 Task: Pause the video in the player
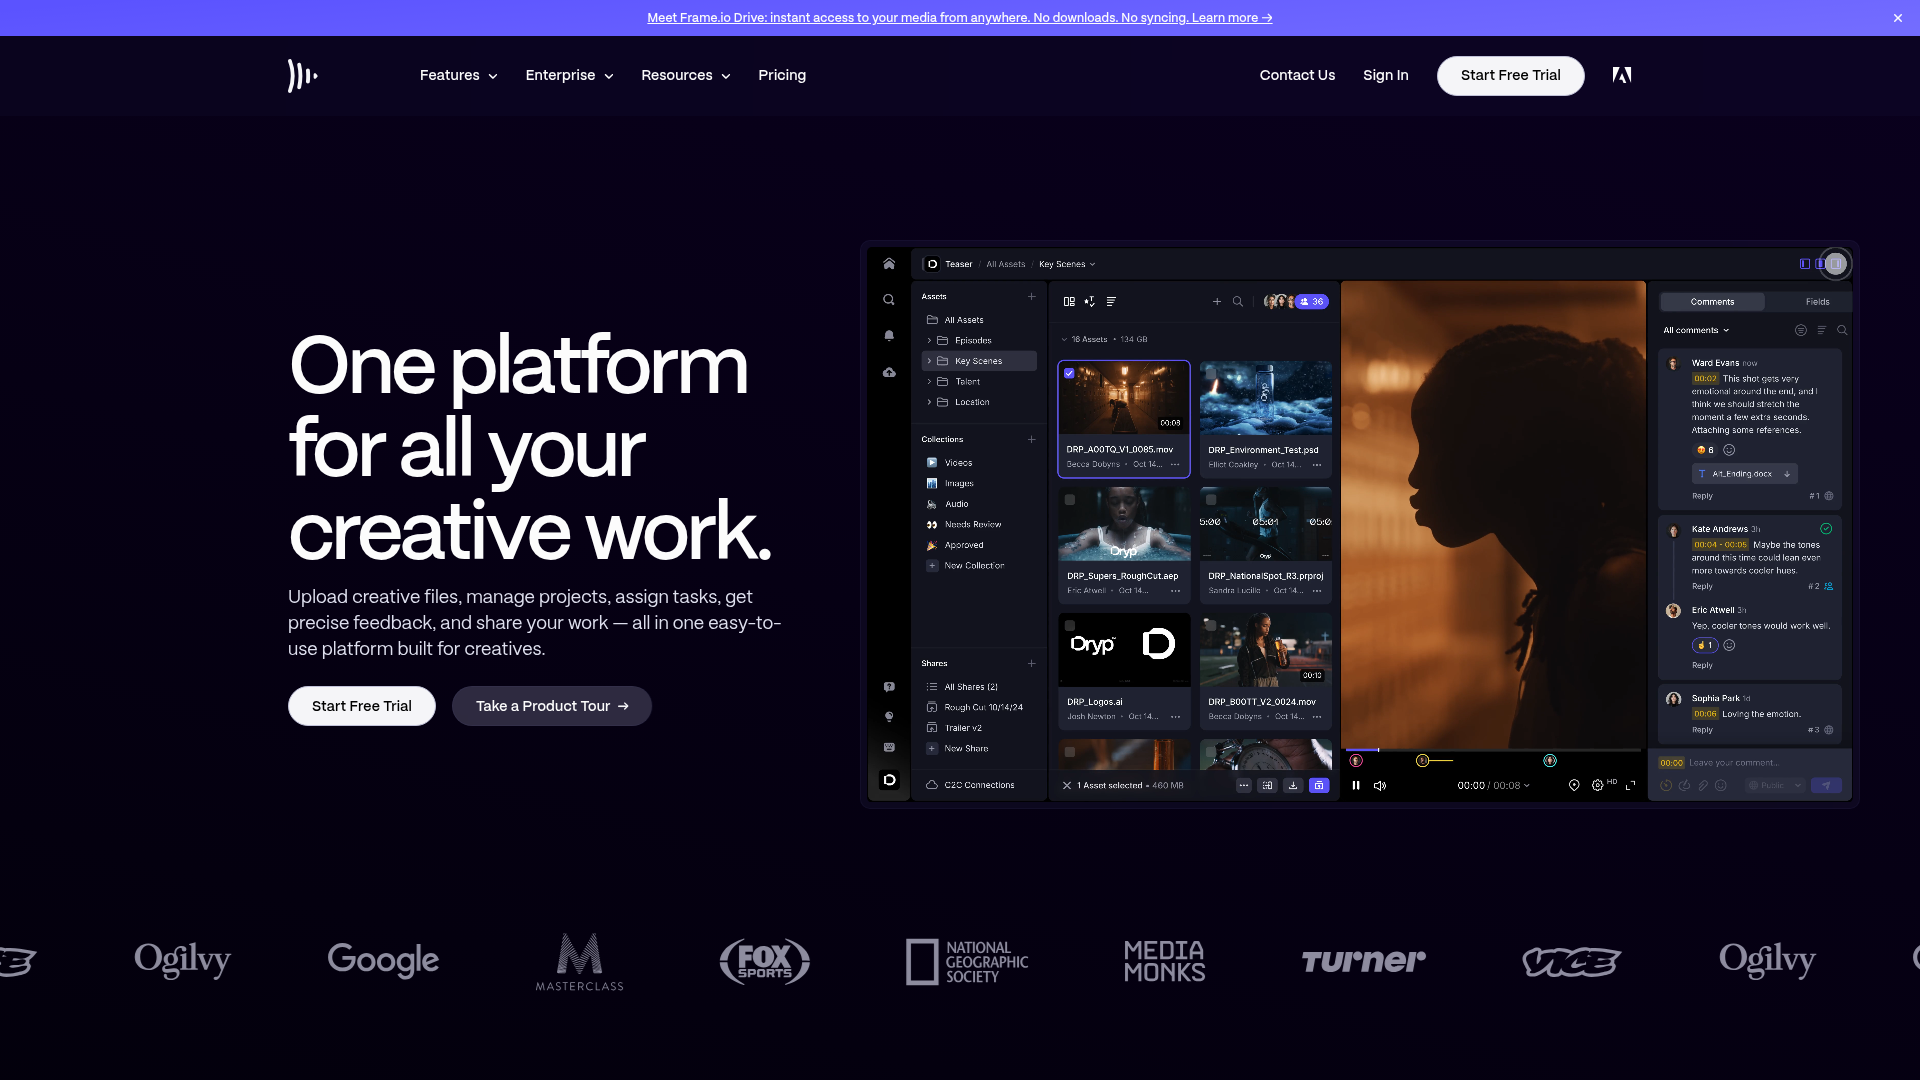point(1355,786)
